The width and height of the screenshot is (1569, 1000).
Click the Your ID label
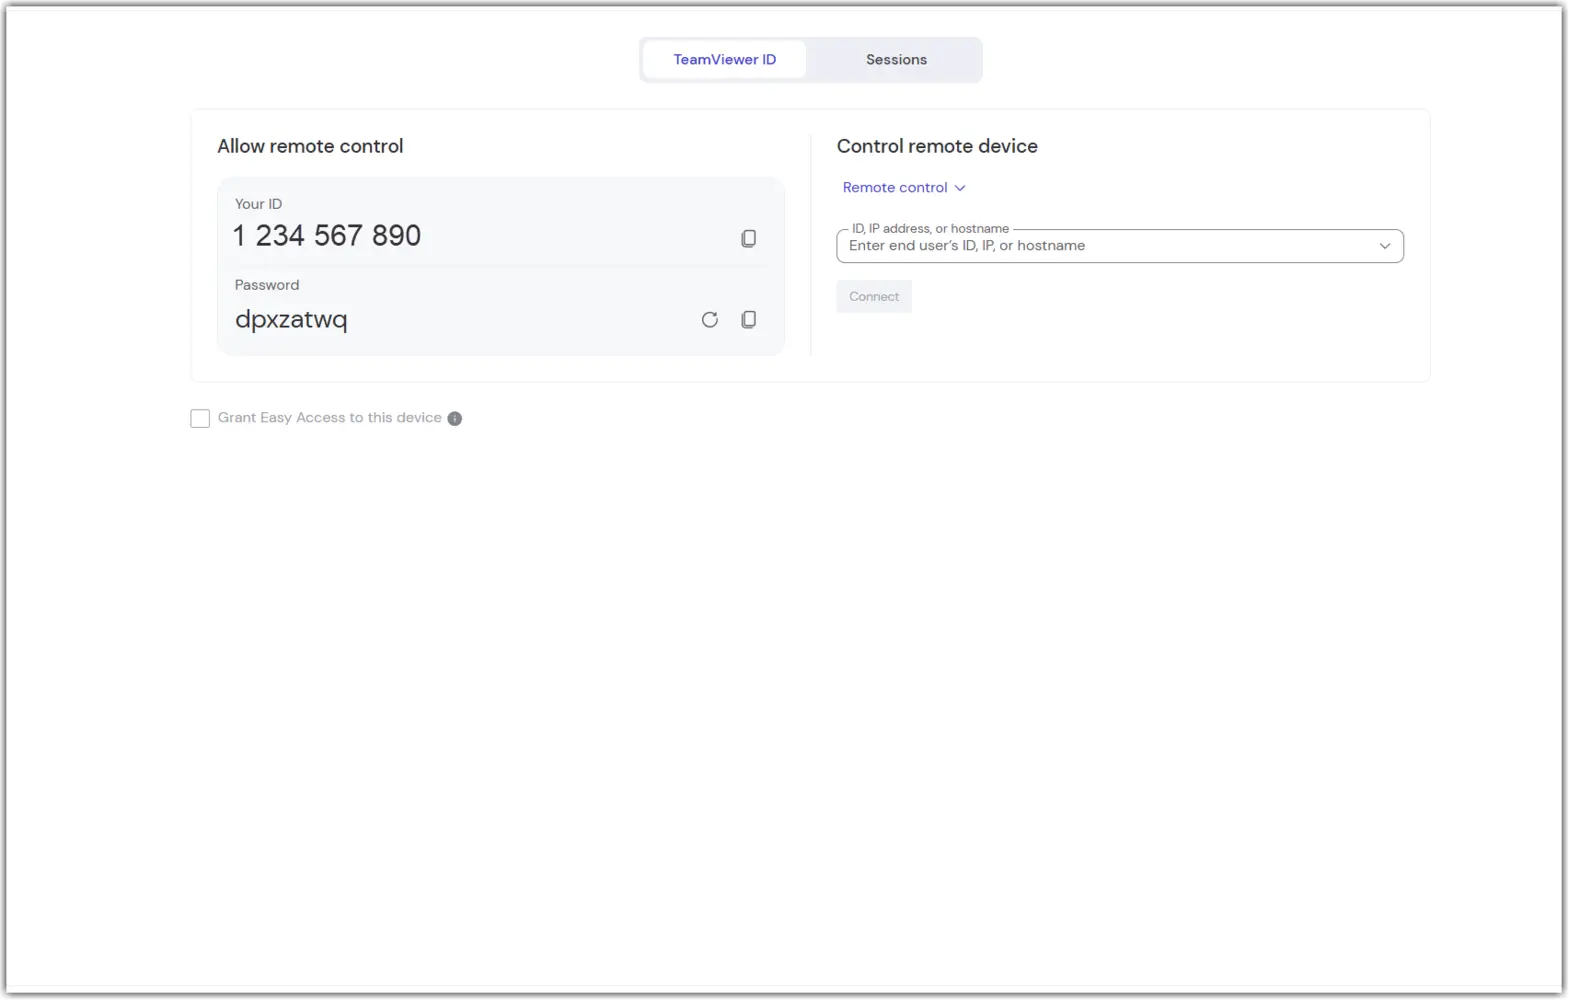[258, 204]
